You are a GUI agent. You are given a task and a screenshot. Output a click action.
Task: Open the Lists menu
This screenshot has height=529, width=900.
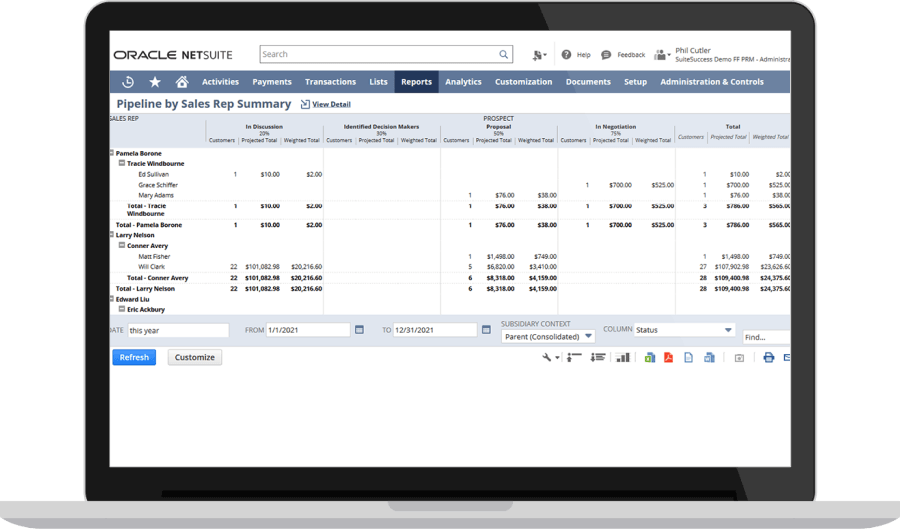(x=378, y=82)
